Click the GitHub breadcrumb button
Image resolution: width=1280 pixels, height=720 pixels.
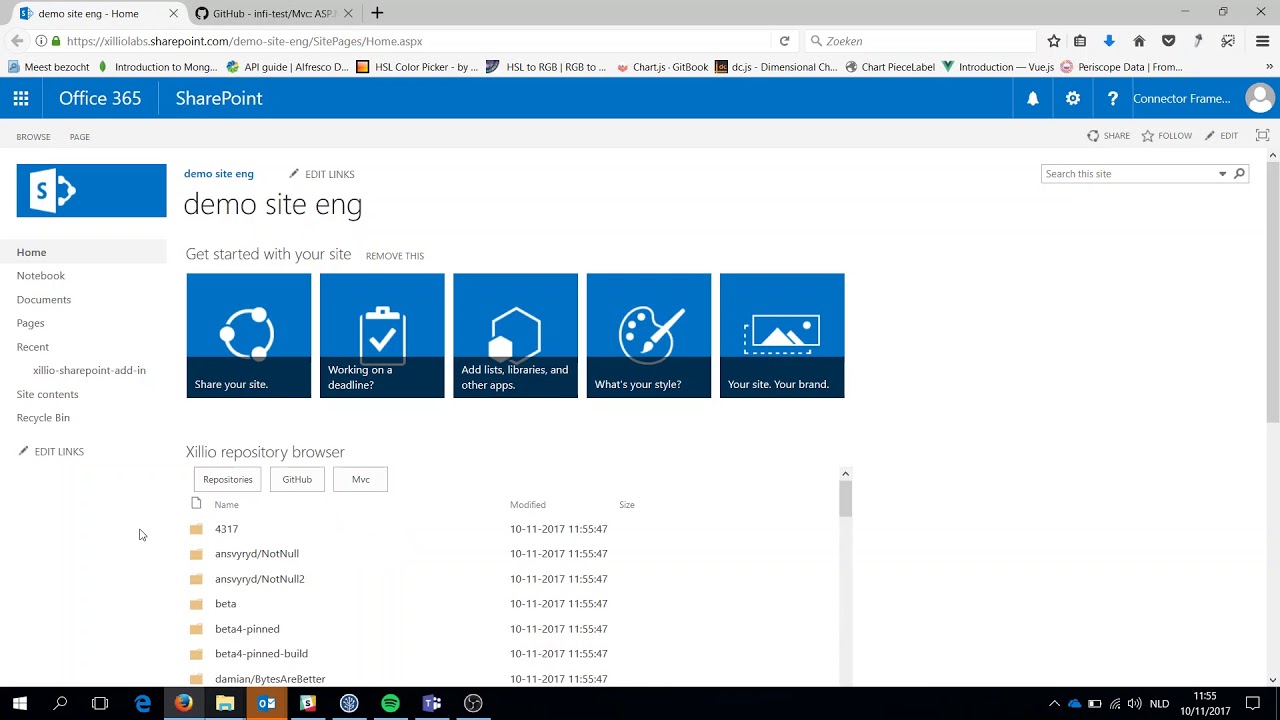tap(297, 479)
